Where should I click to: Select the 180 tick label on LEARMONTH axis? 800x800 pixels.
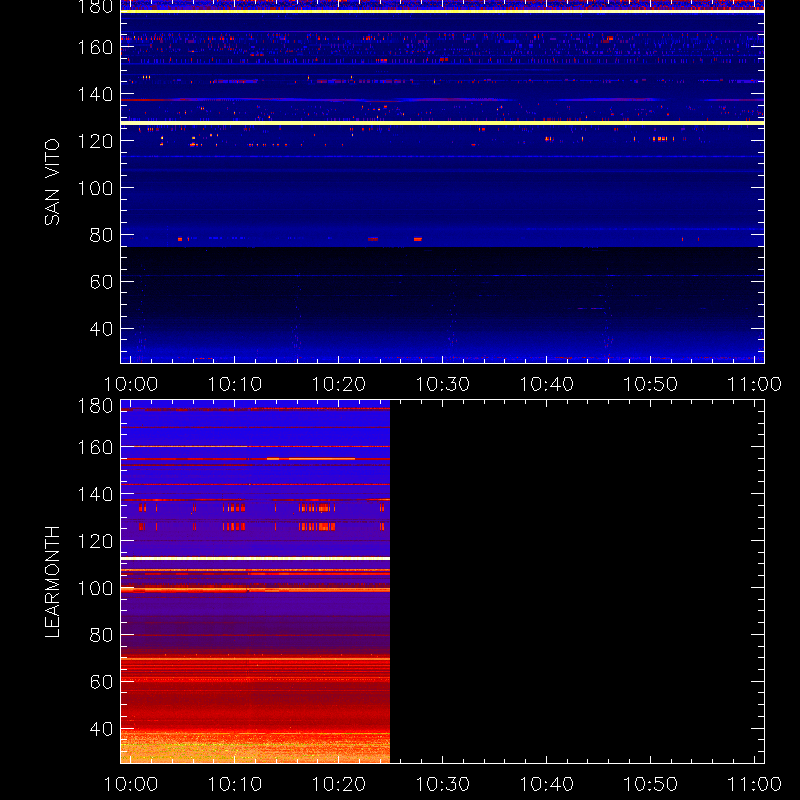95,406
